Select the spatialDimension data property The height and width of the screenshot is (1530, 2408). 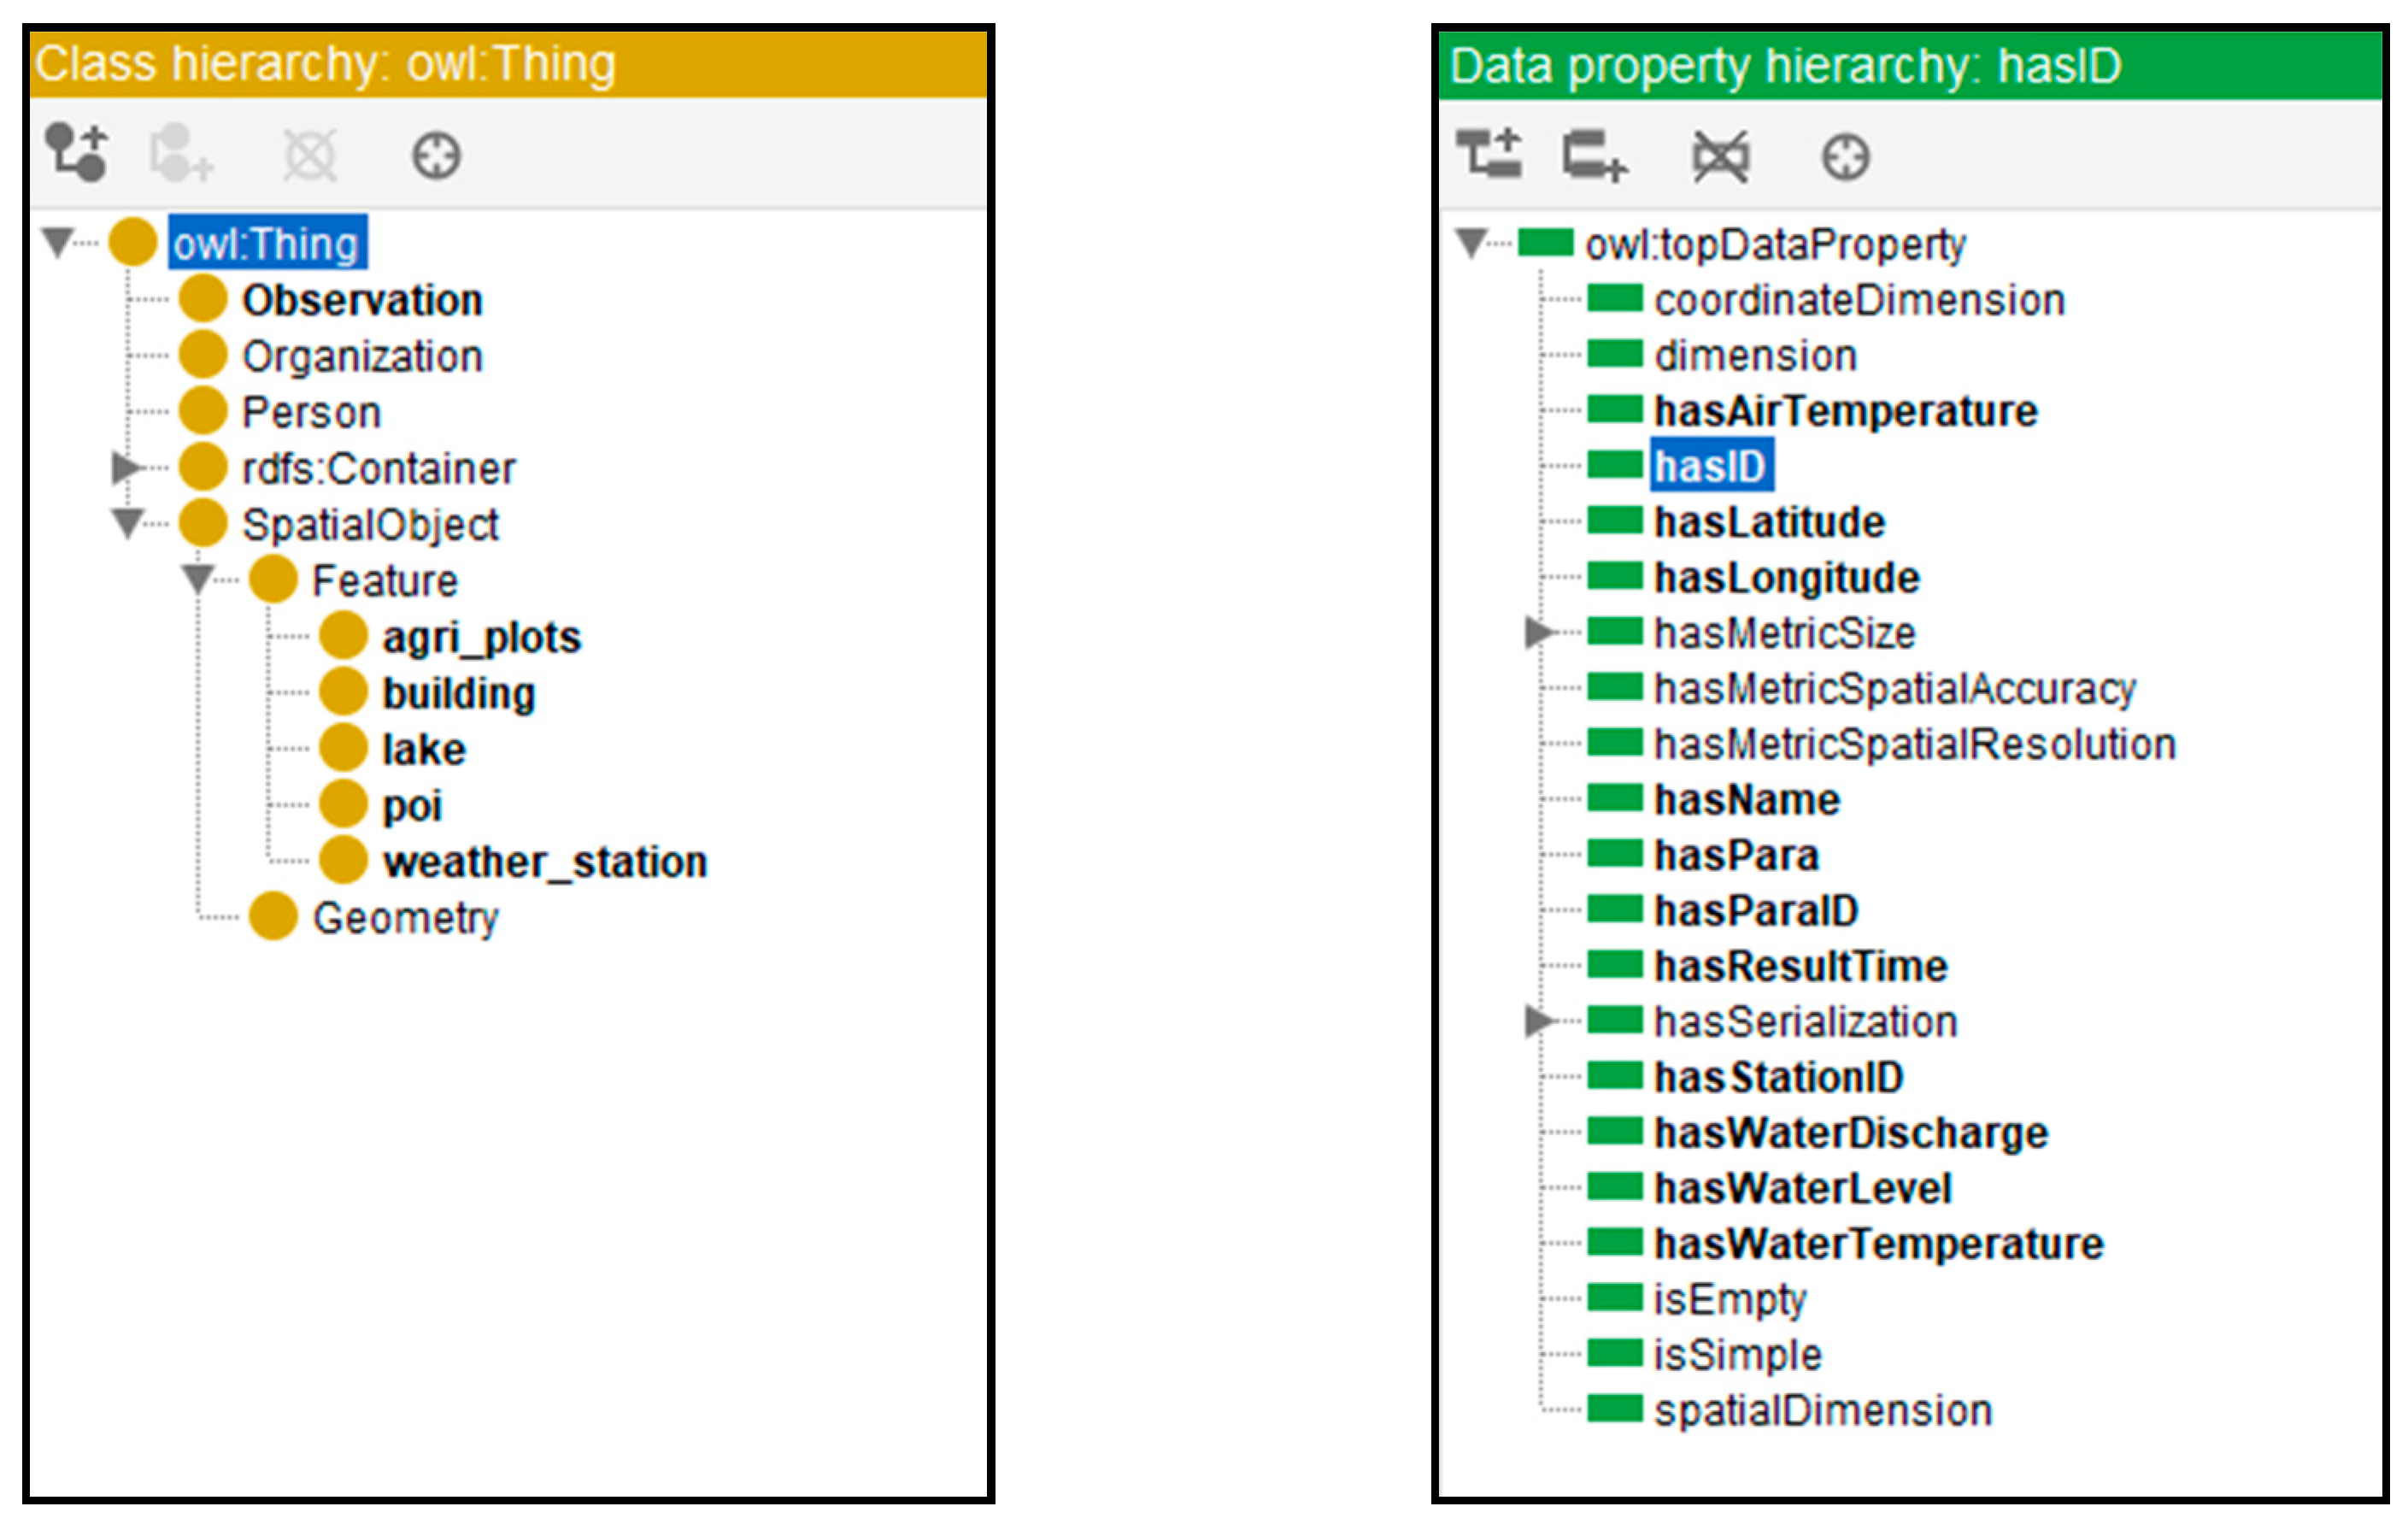point(1822,1410)
